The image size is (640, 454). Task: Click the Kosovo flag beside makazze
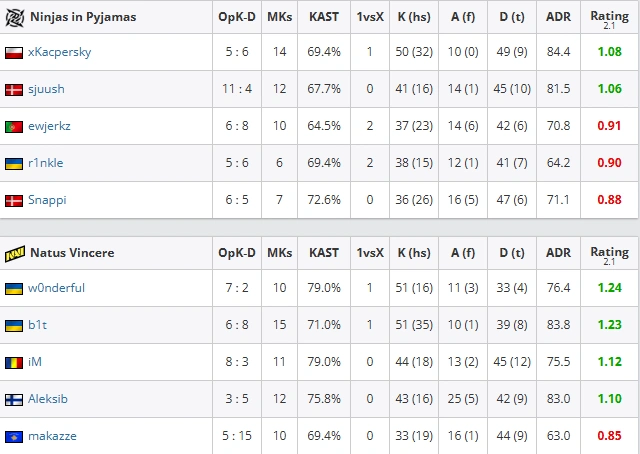tap(14, 437)
